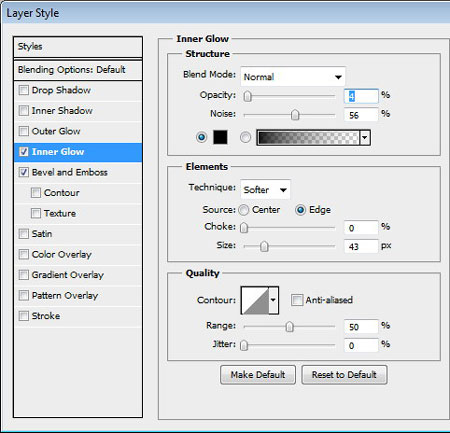
Task: Click the Contour curve thumbnail
Action: tap(255, 300)
